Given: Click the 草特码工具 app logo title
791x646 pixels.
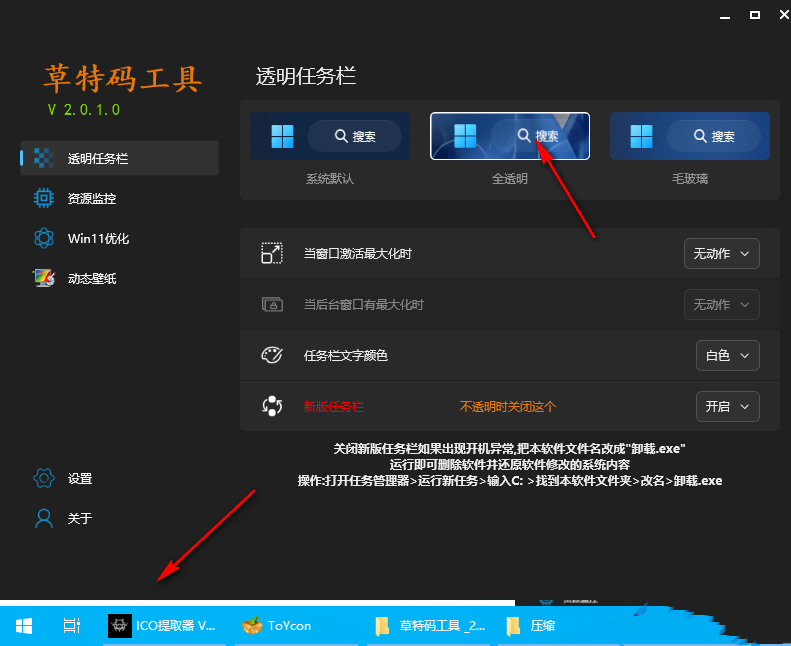Looking at the screenshot, I should tap(122, 79).
